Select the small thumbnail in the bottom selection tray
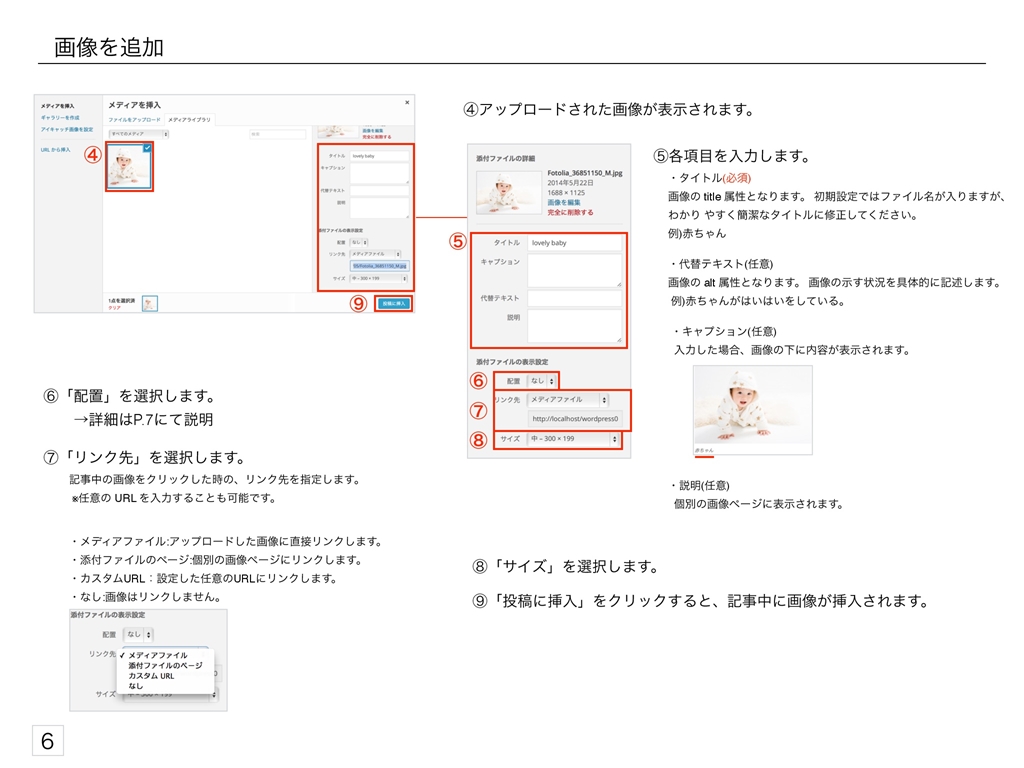Viewport: 1024px width, 768px height. [150, 303]
